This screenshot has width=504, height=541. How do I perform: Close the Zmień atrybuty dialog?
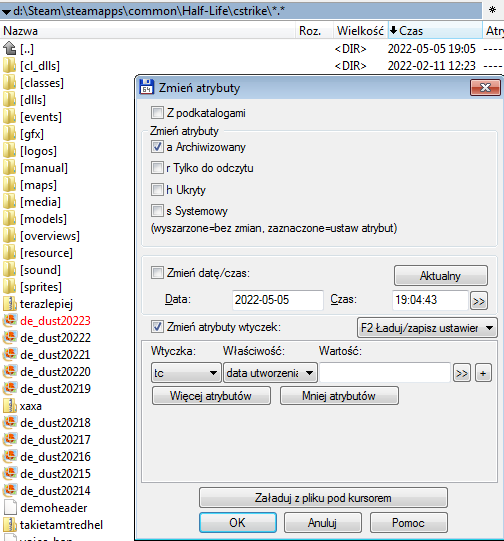tap(485, 88)
